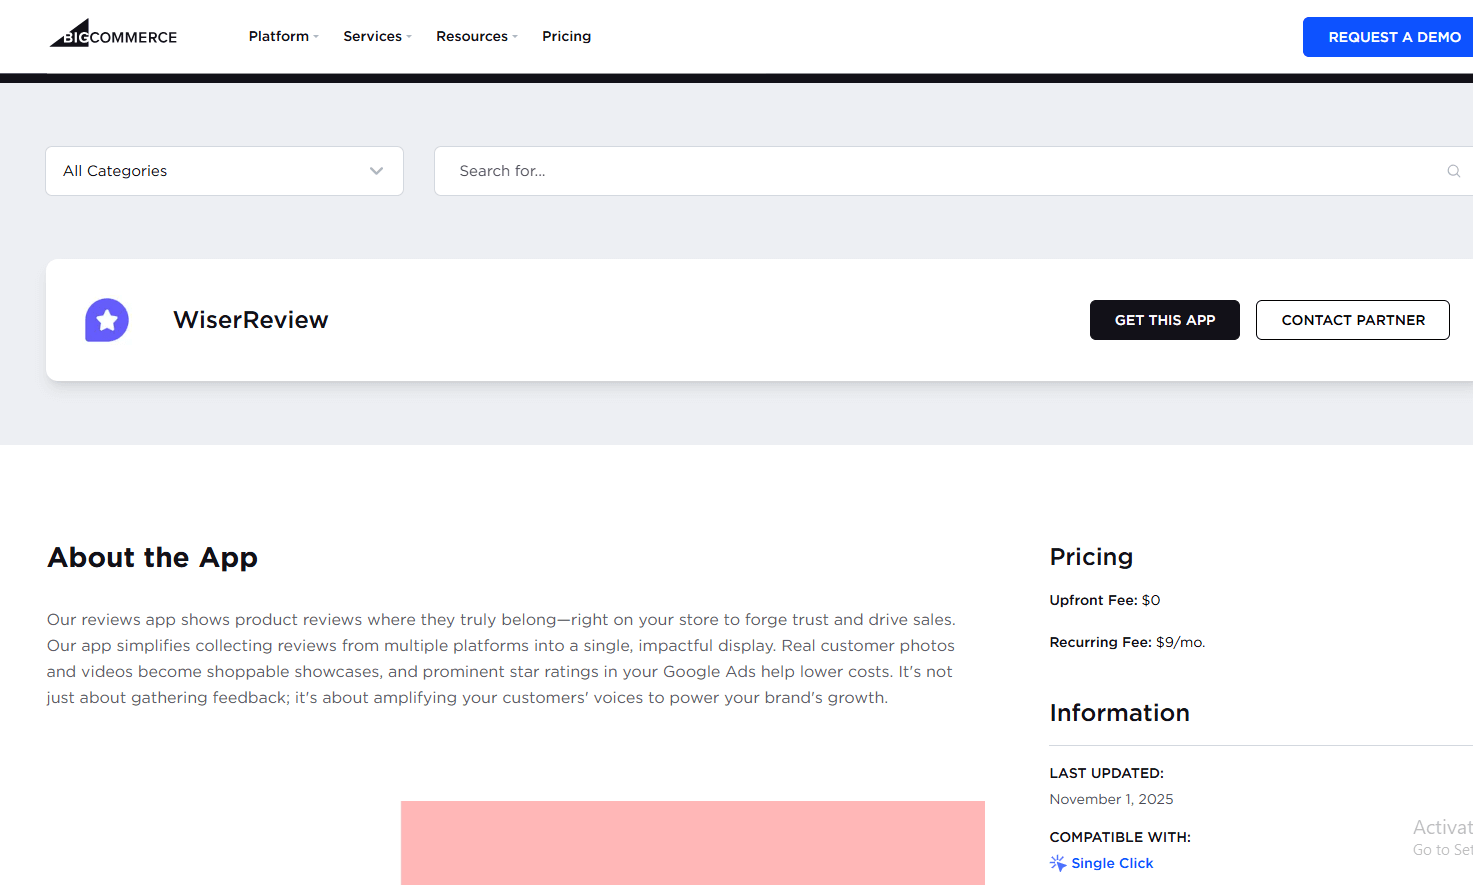
Task: Open the Services menu
Action: [372, 36]
